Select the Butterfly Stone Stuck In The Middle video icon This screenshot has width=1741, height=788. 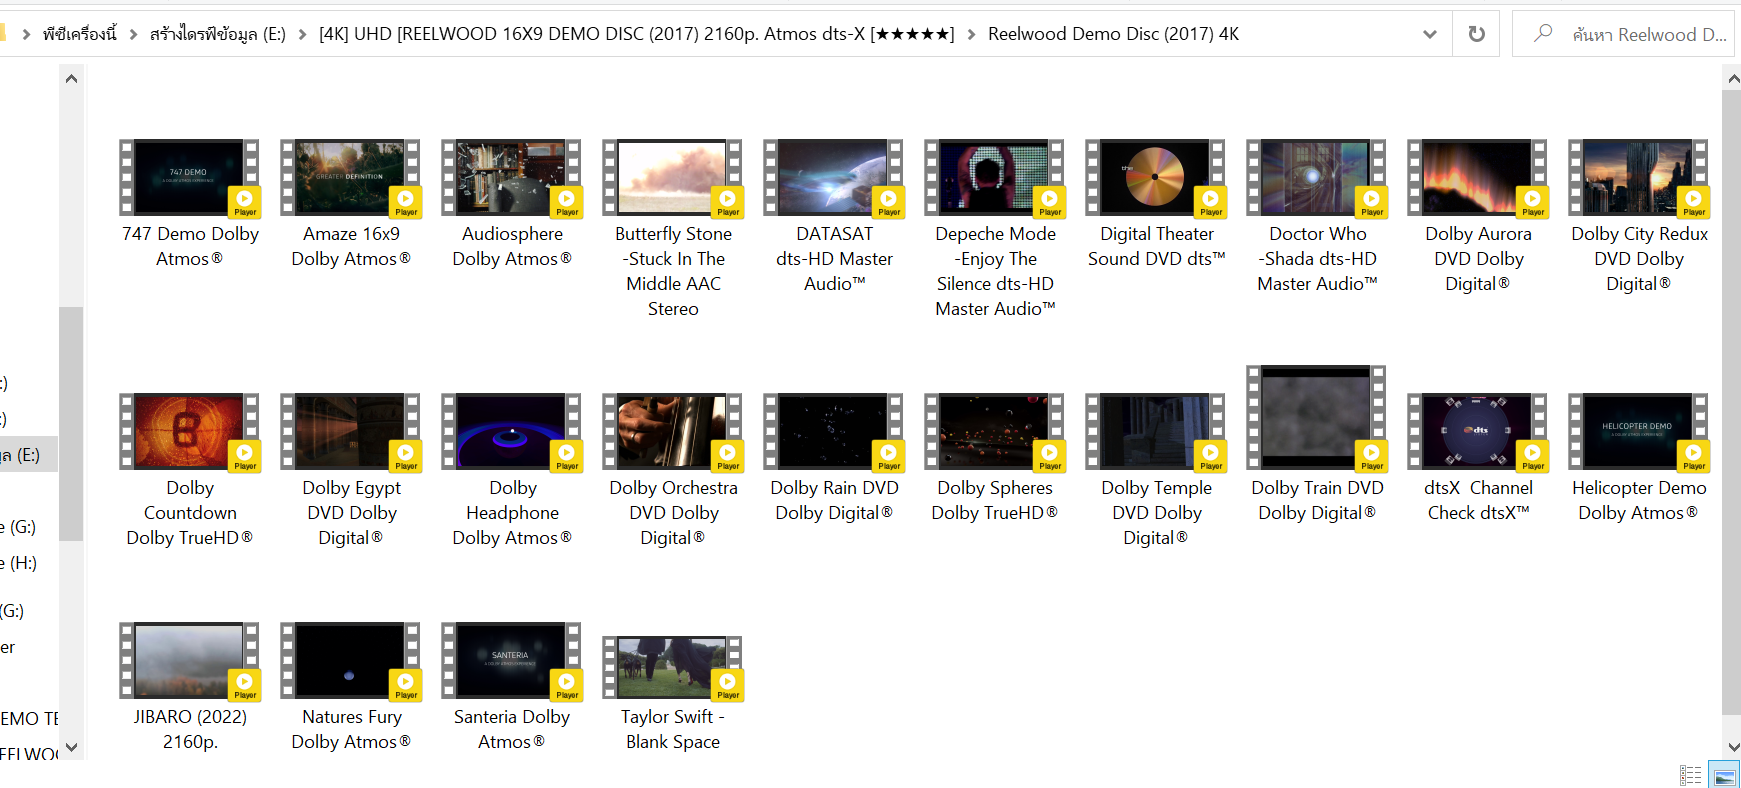pyautogui.click(x=673, y=178)
